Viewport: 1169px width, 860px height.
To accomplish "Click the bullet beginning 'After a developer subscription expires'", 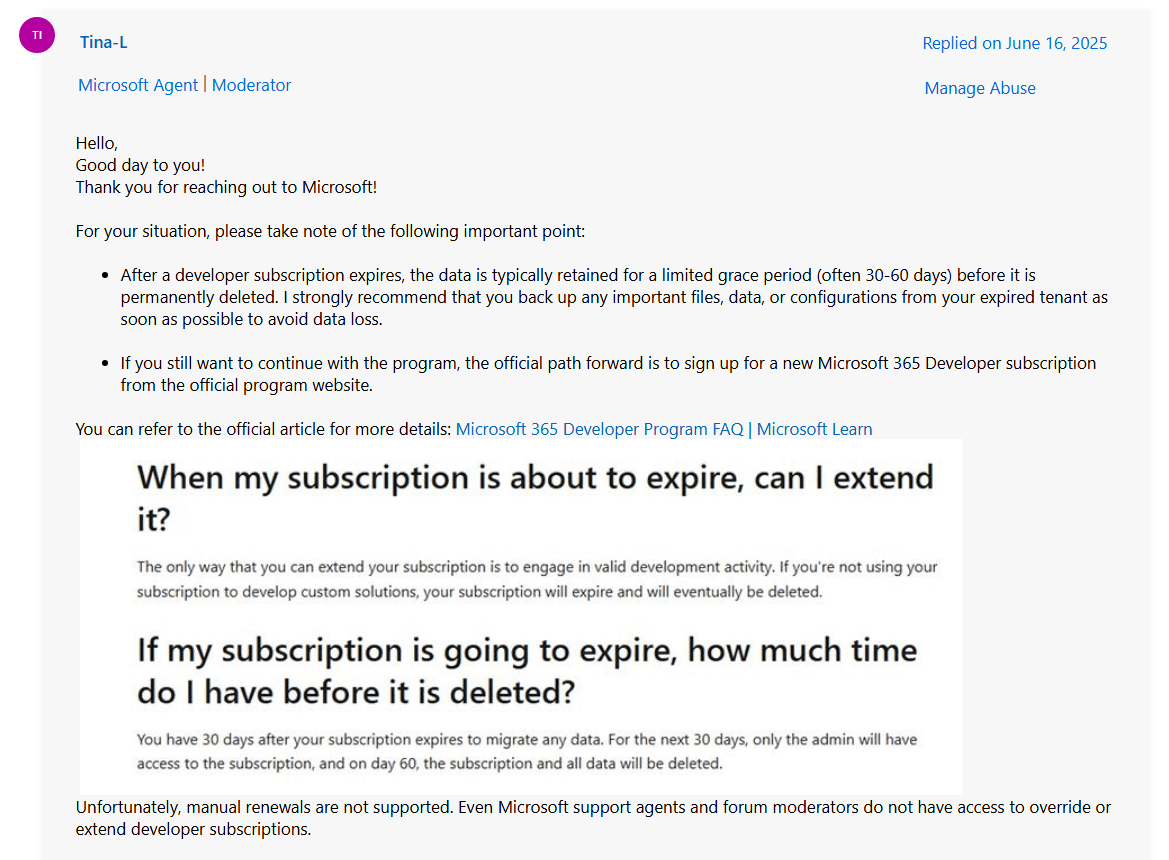I will 614,297.
